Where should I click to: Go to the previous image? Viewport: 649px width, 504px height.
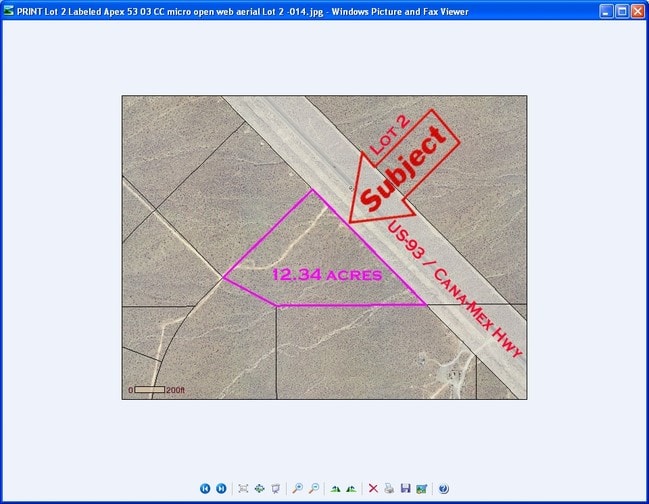click(205, 488)
